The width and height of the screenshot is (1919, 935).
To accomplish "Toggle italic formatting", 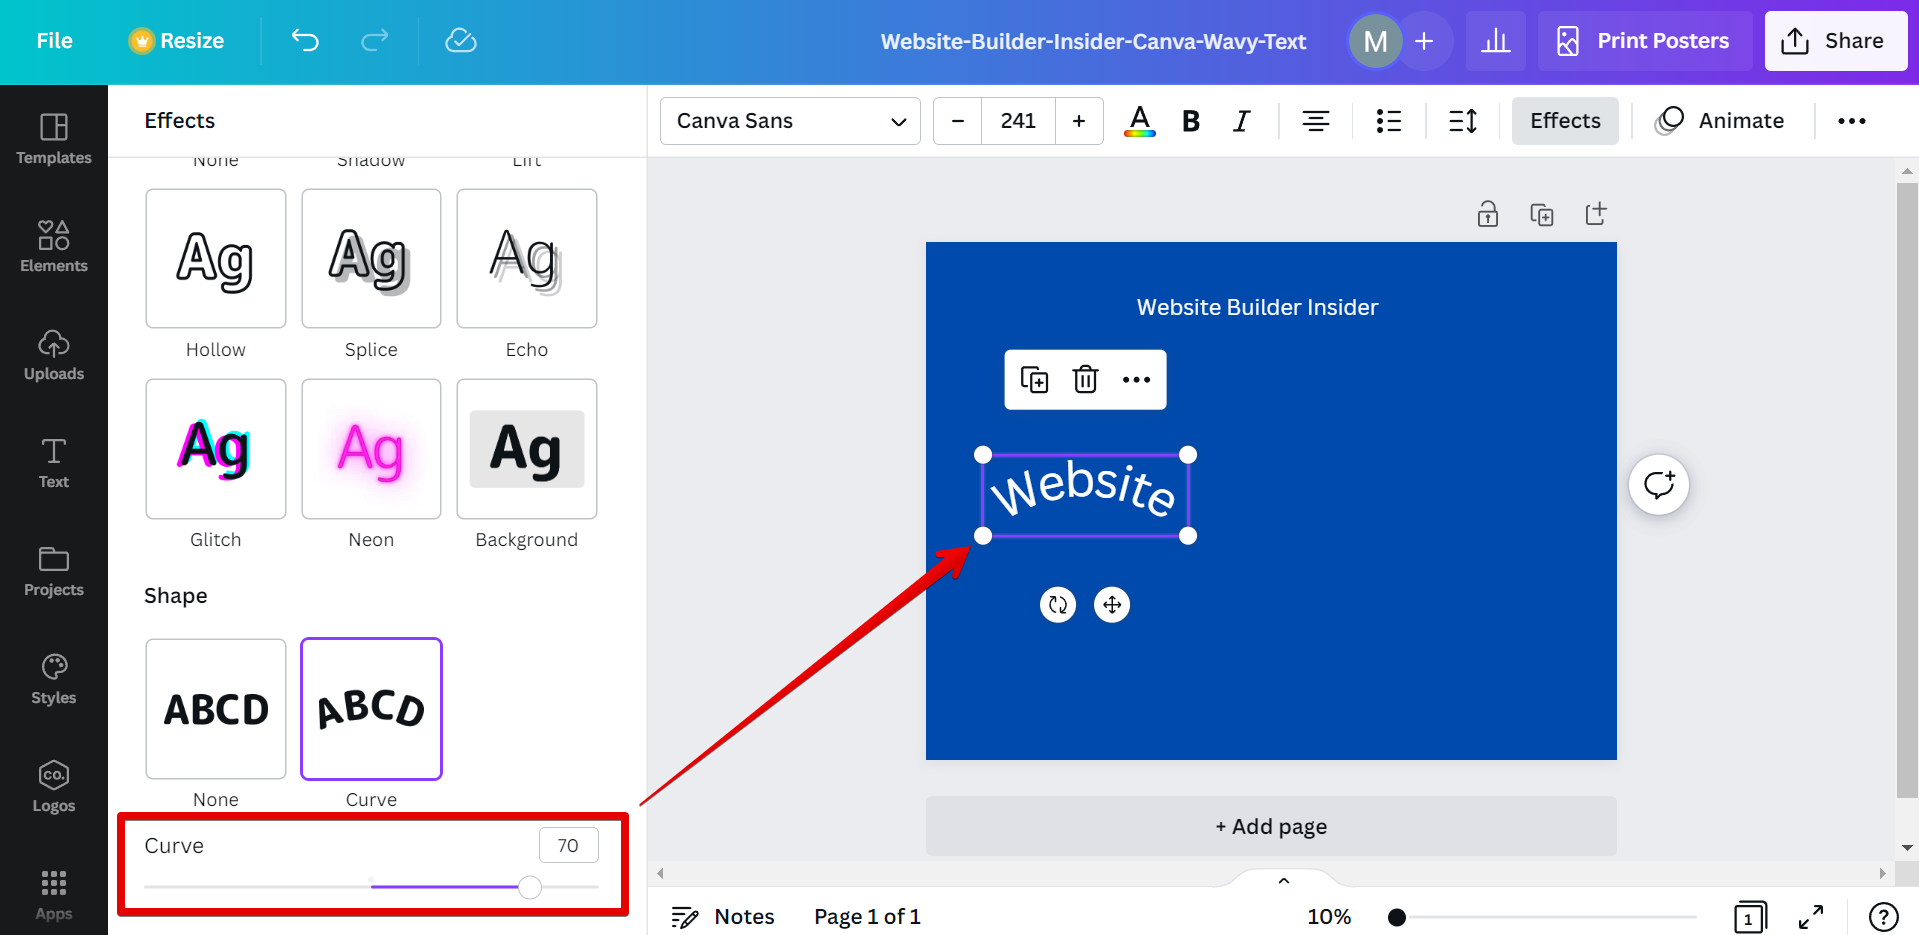I will pos(1241,121).
